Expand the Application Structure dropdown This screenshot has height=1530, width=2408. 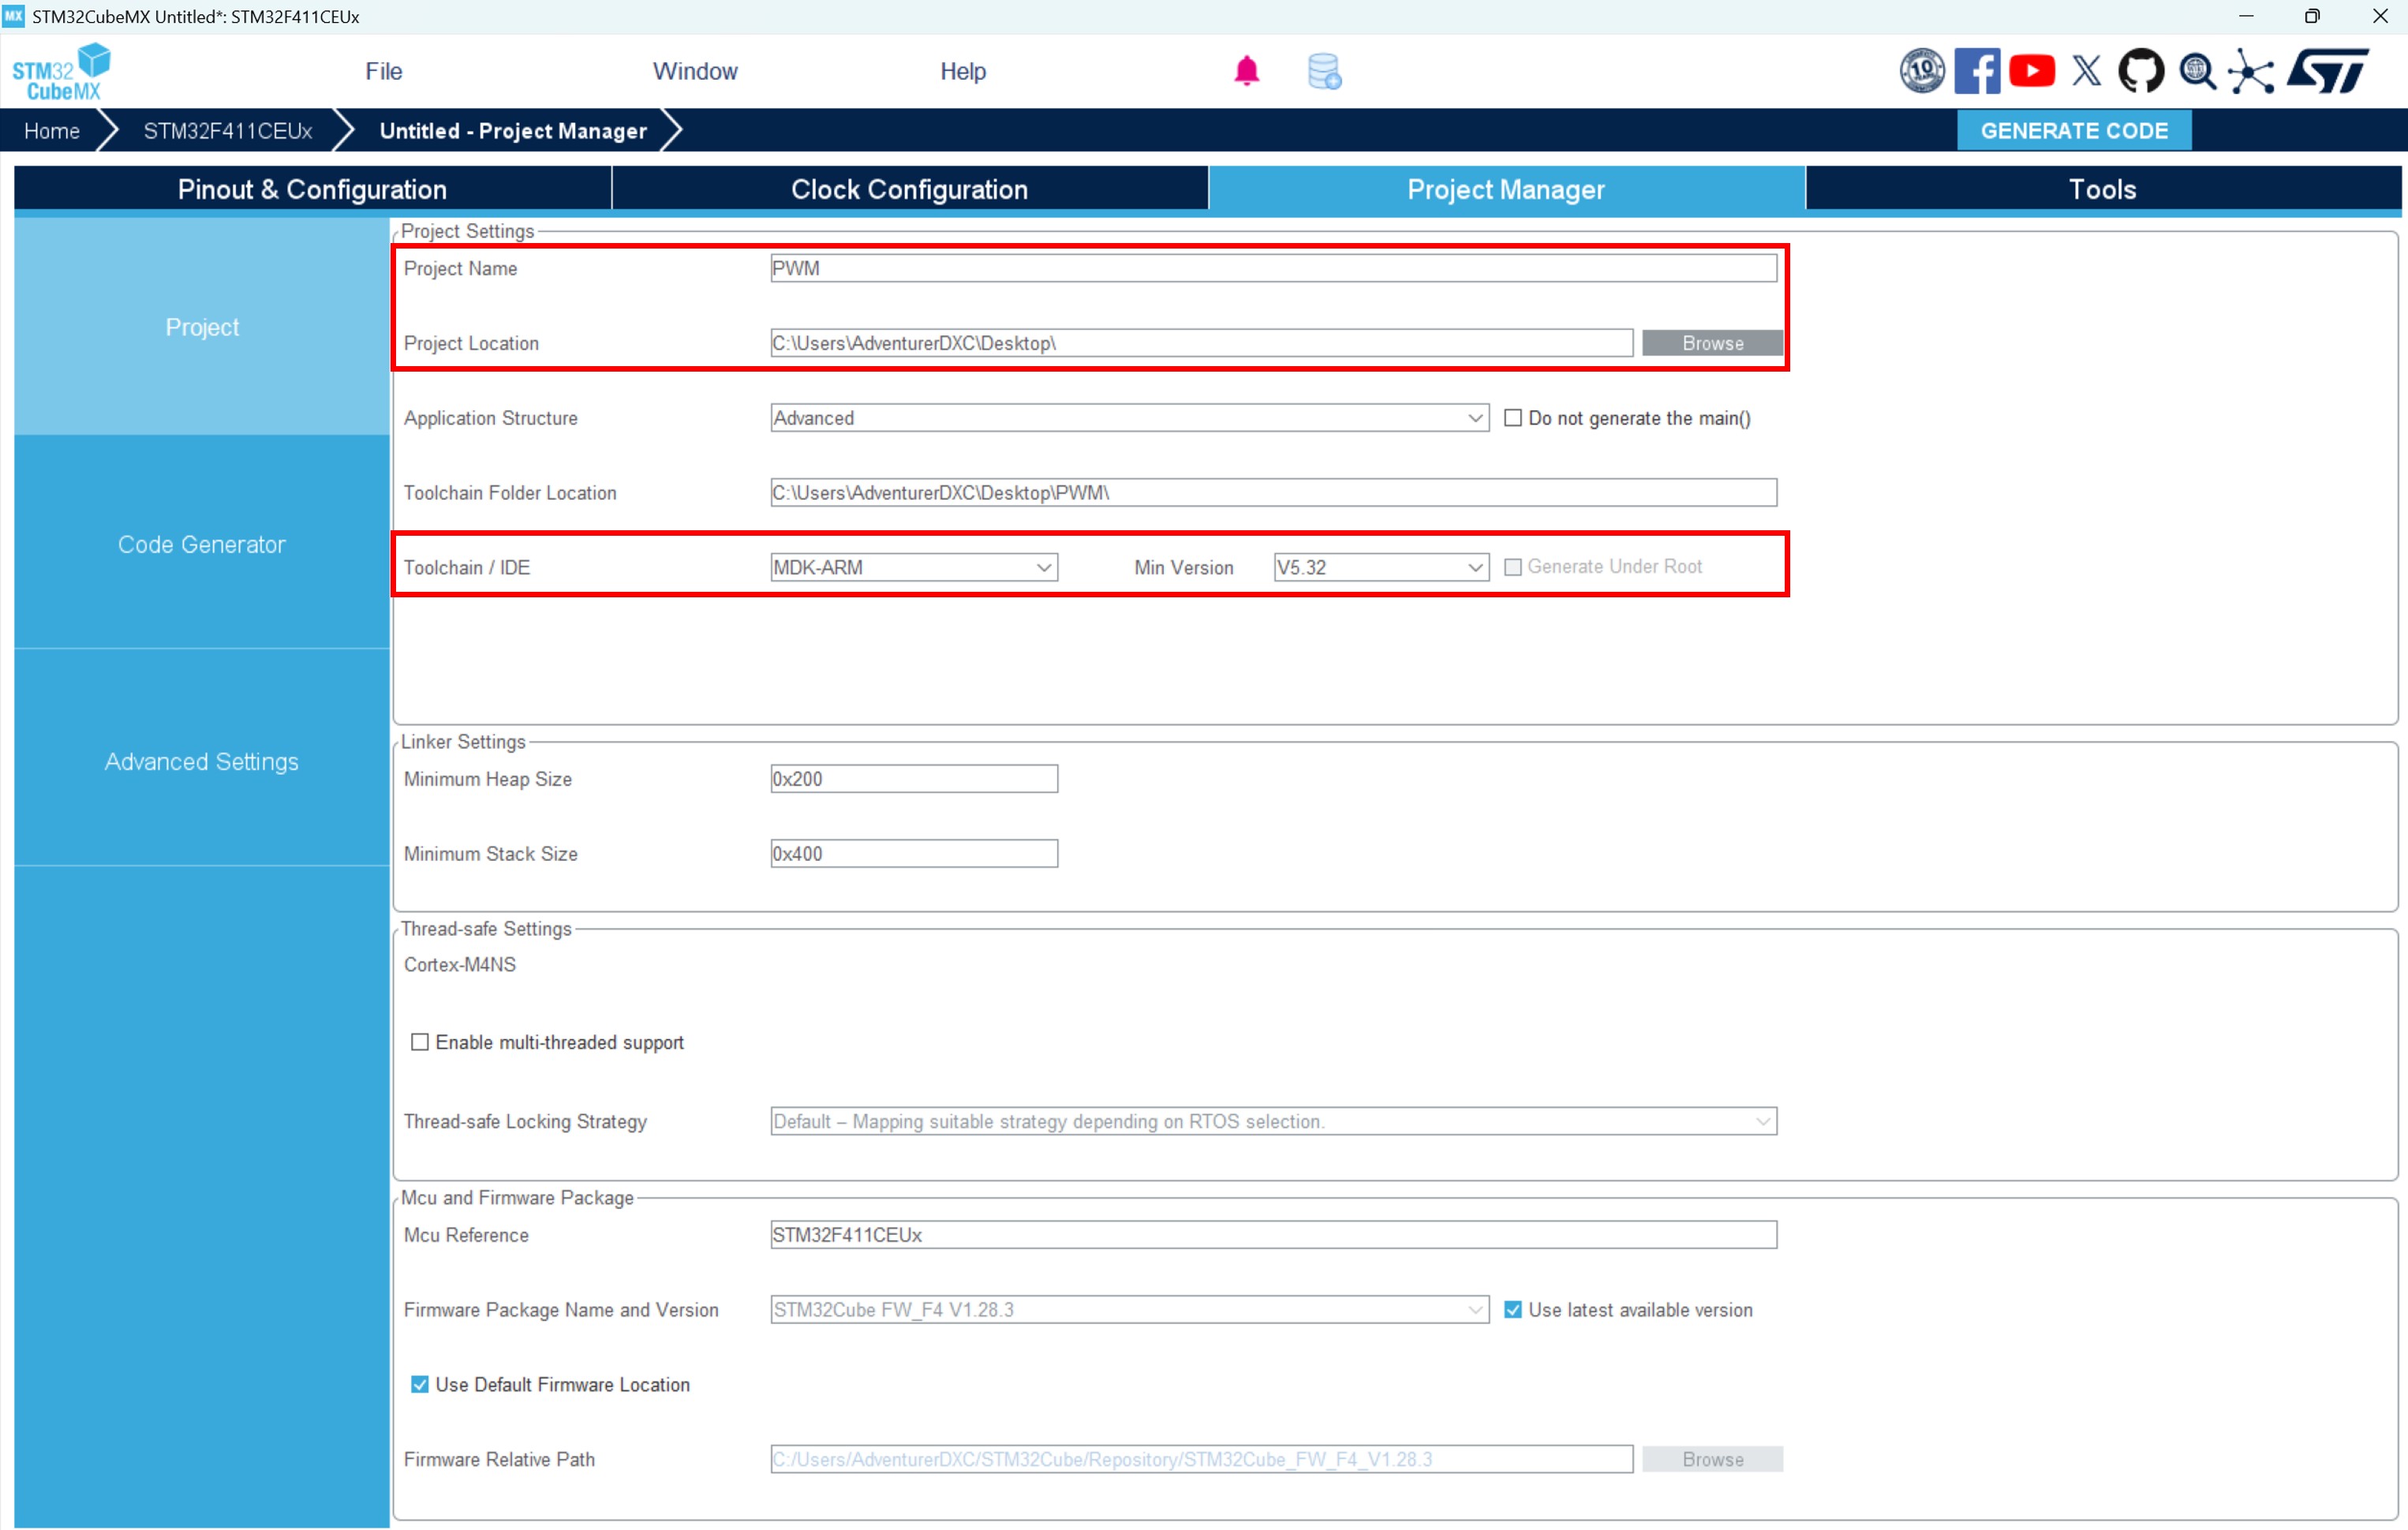pos(1129,418)
